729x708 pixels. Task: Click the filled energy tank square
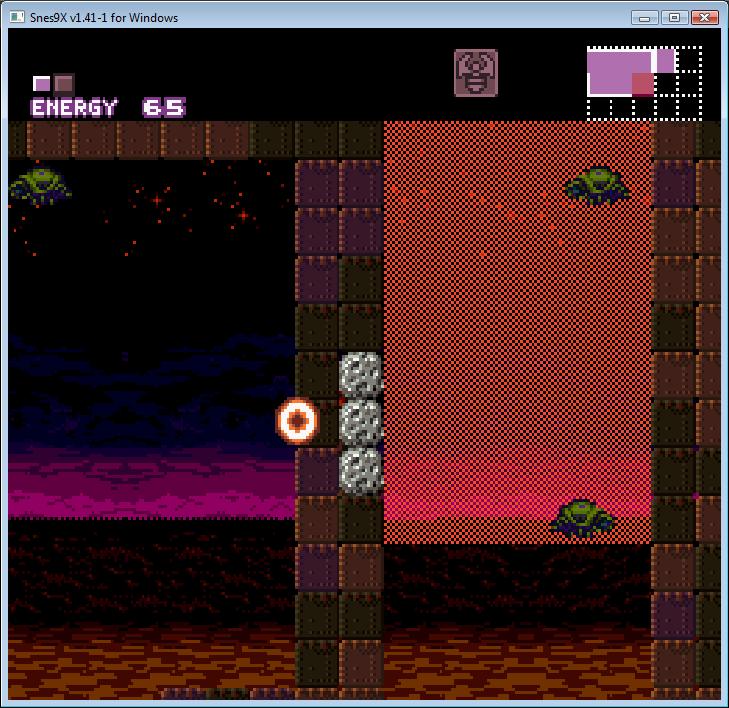41,84
